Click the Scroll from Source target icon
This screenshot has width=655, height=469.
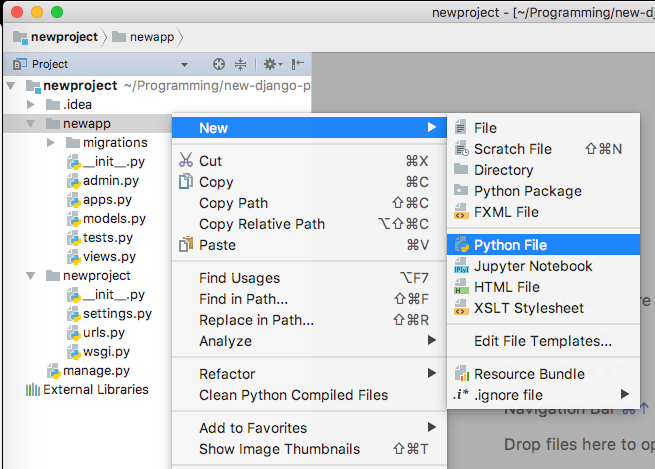pos(219,64)
